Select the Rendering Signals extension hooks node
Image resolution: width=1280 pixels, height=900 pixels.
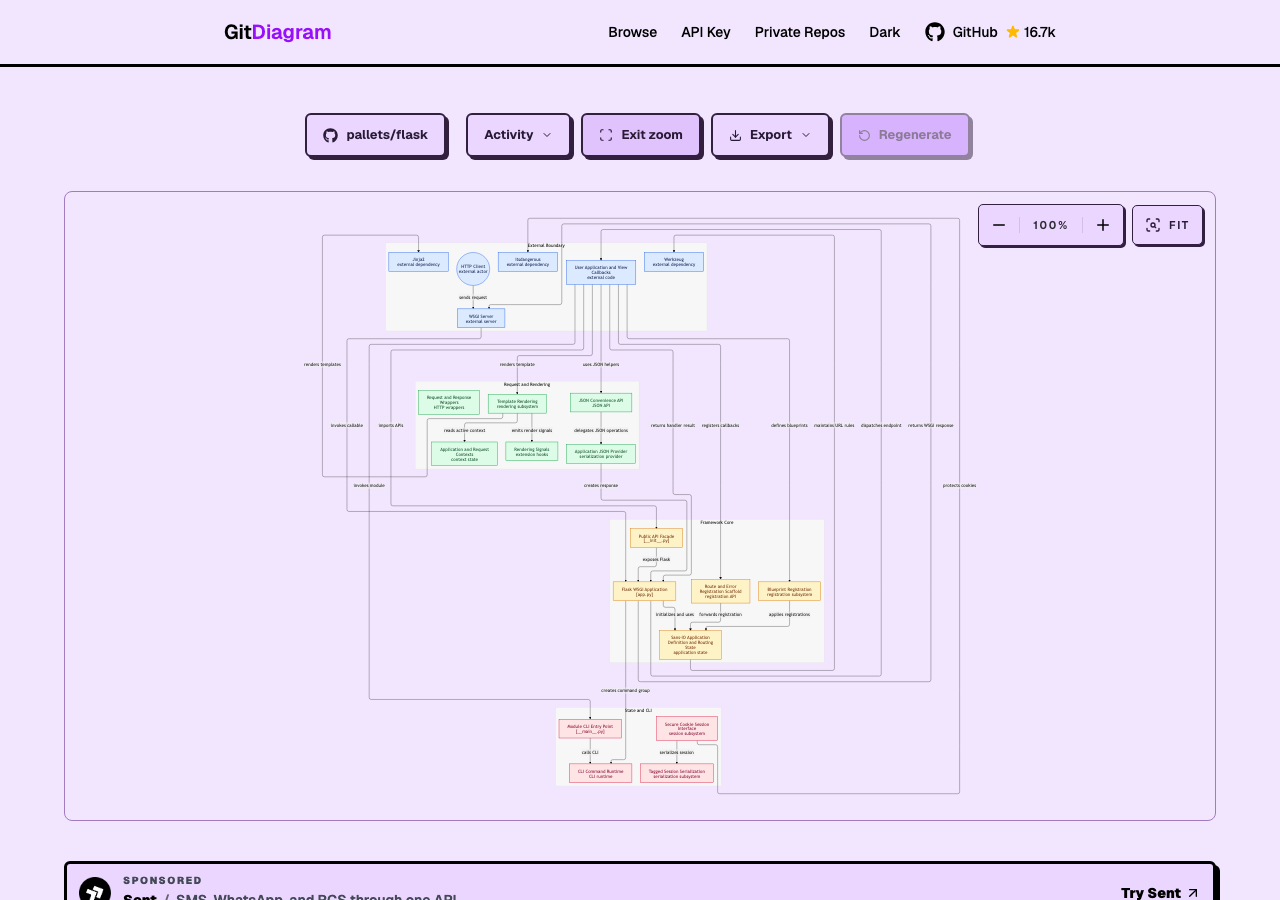tap(532, 451)
